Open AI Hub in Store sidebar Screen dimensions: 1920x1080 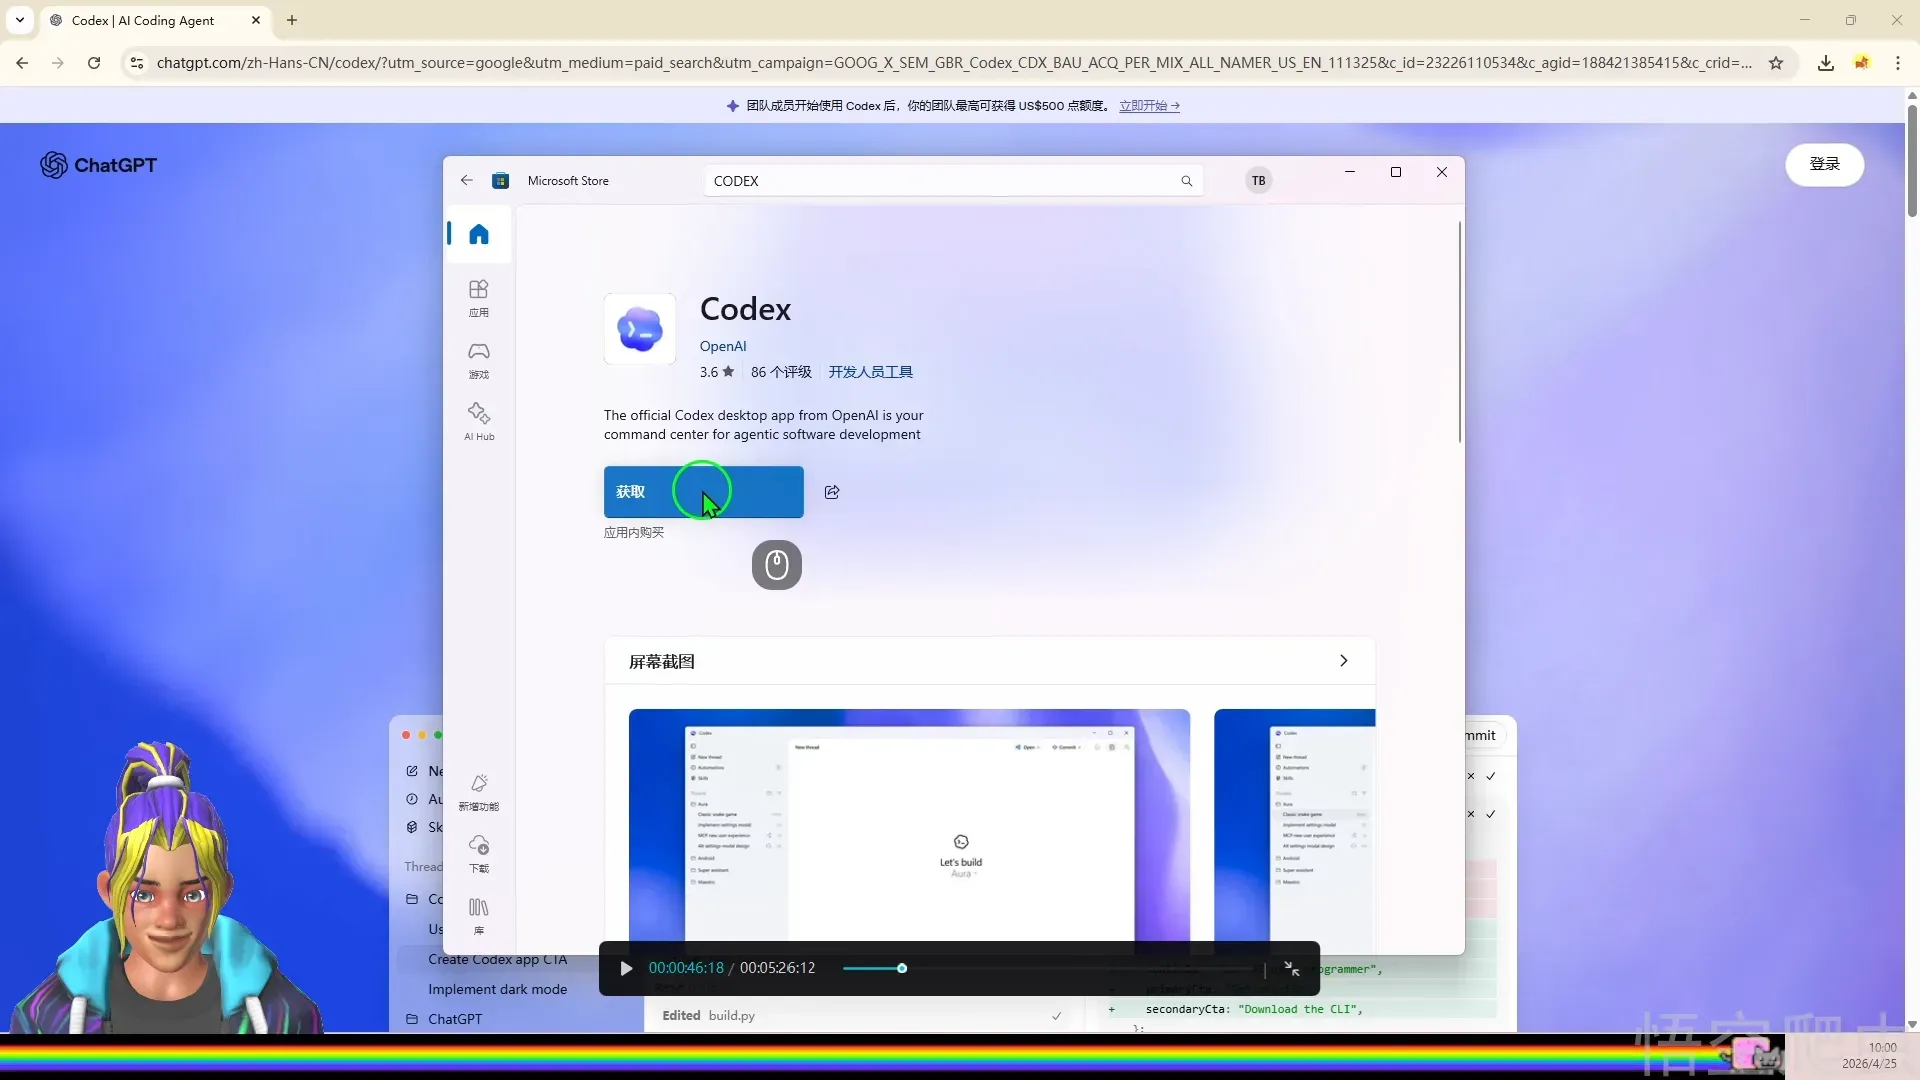tap(479, 420)
